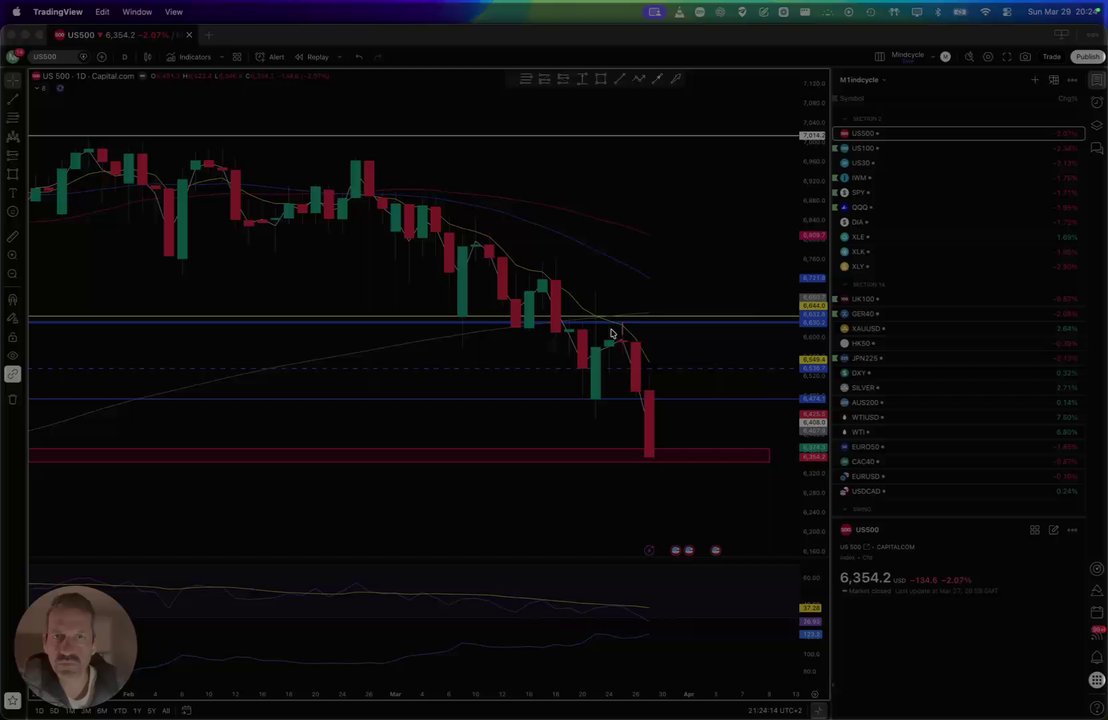1108x720 pixels.
Task: Toggle lock all drawing tools
Action: point(13,337)
